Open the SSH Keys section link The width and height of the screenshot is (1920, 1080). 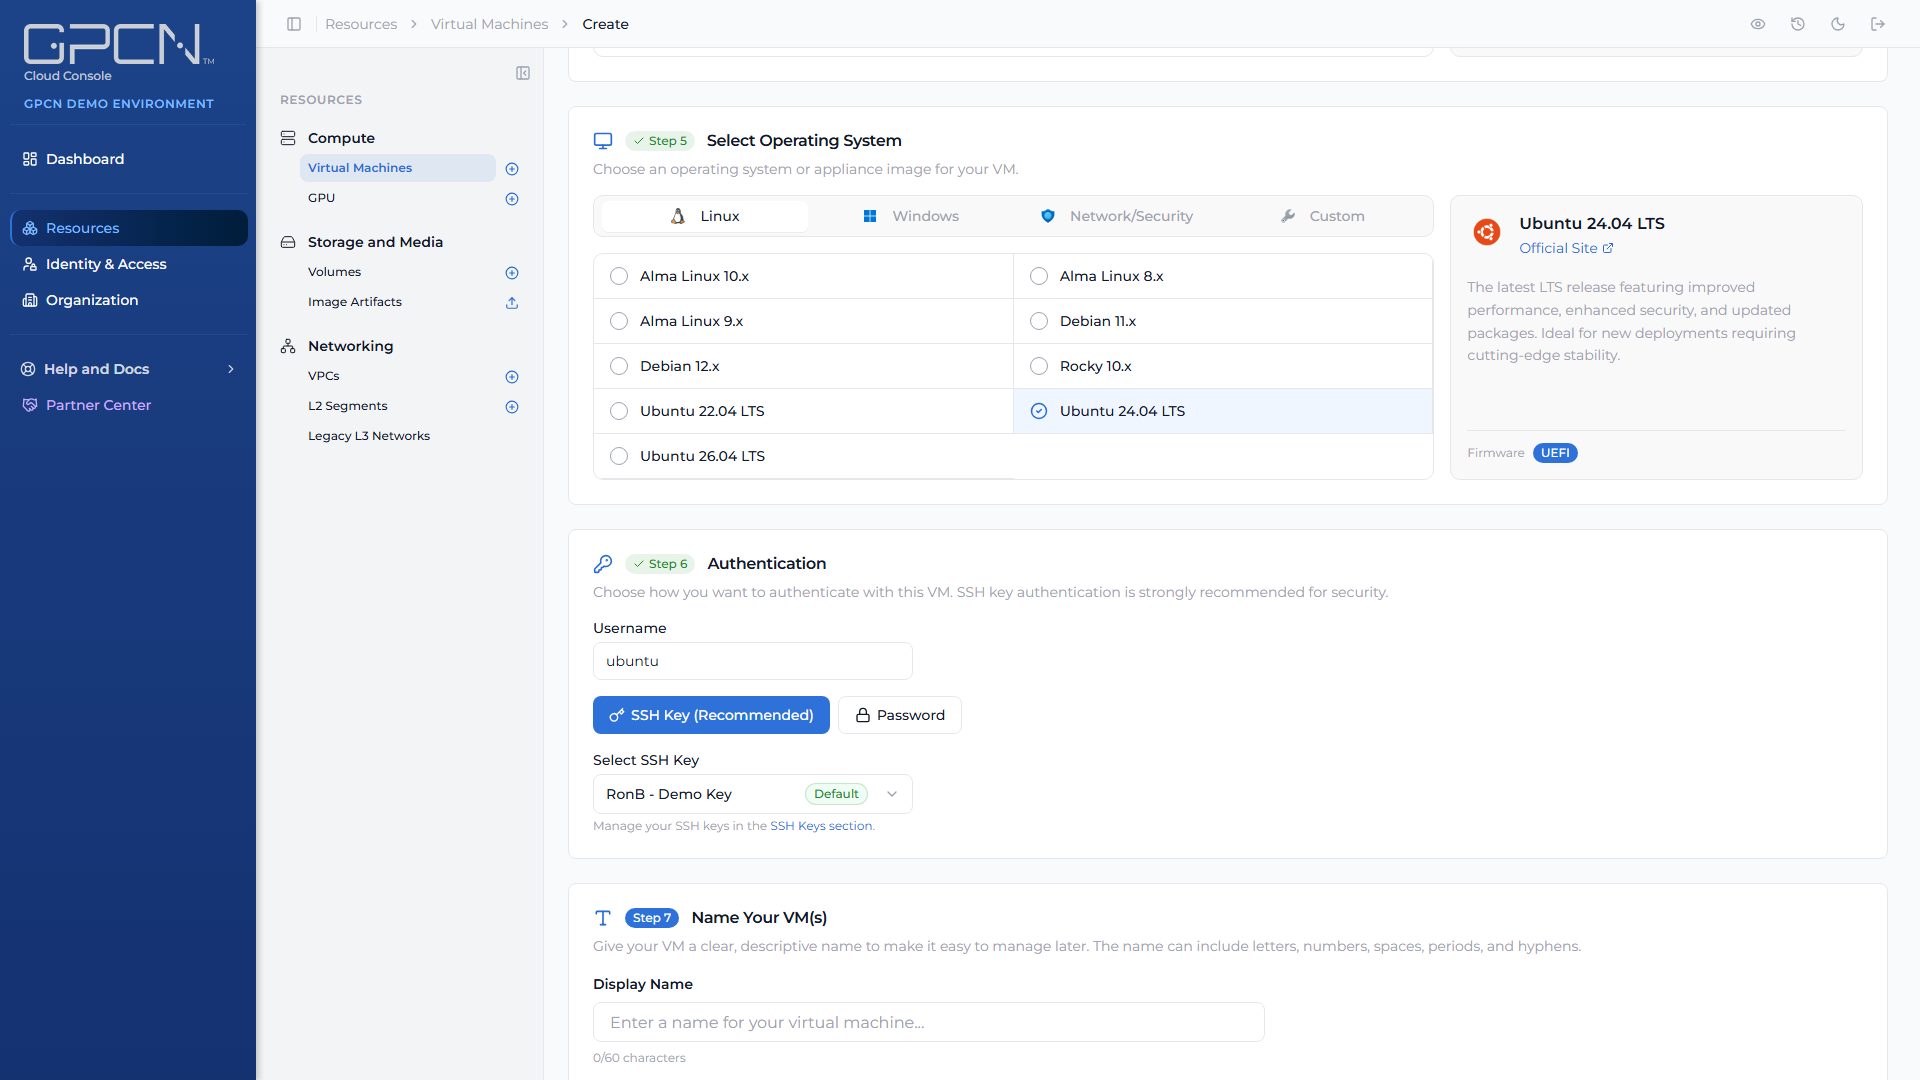(821, 826)
